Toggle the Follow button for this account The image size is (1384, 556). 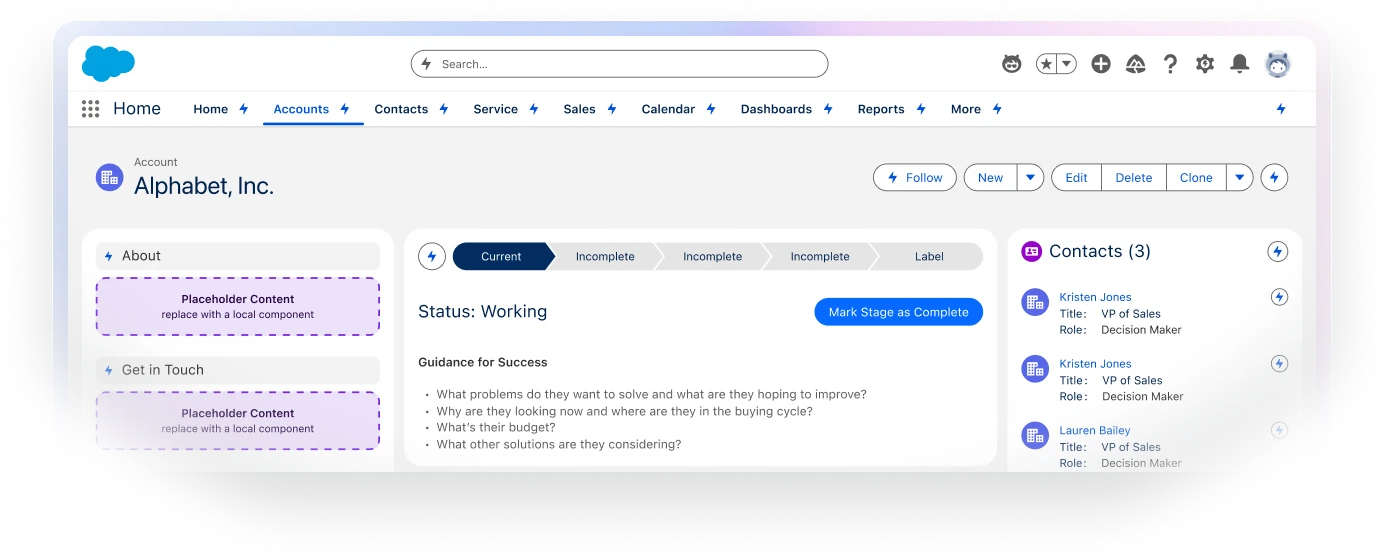914,178
